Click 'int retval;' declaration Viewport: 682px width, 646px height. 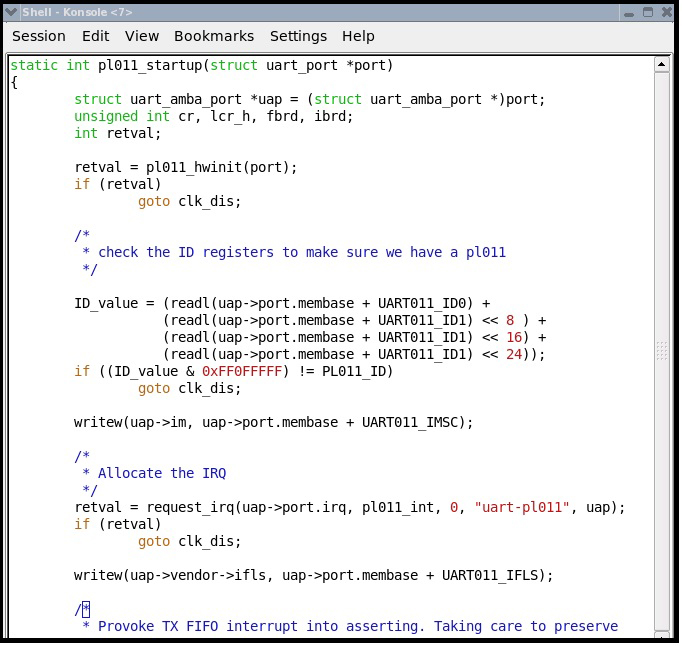click(118, 133)
